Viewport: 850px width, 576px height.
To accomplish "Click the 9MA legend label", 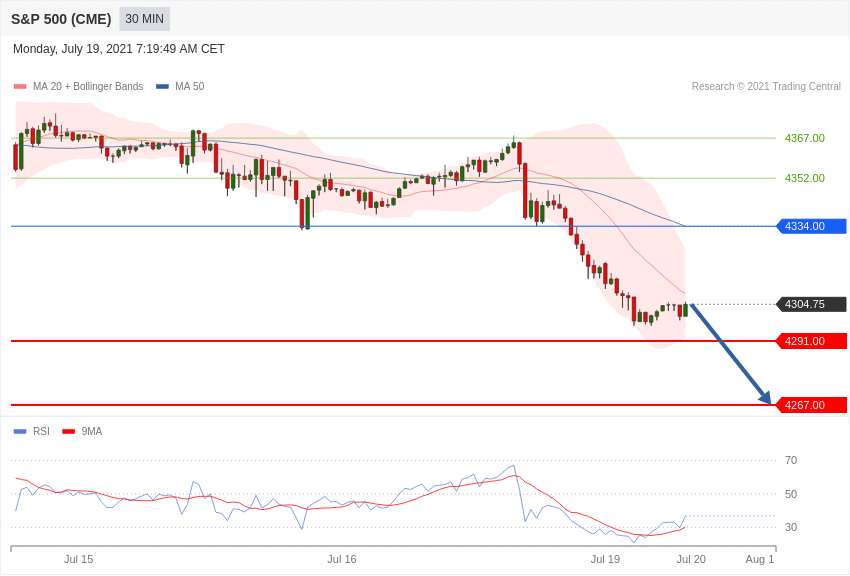I will coord(92,432).
